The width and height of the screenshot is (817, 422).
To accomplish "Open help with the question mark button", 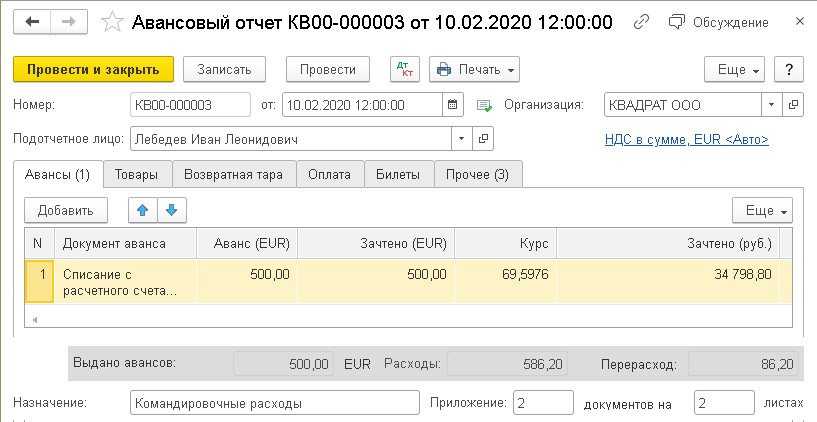I will (789, 69).
